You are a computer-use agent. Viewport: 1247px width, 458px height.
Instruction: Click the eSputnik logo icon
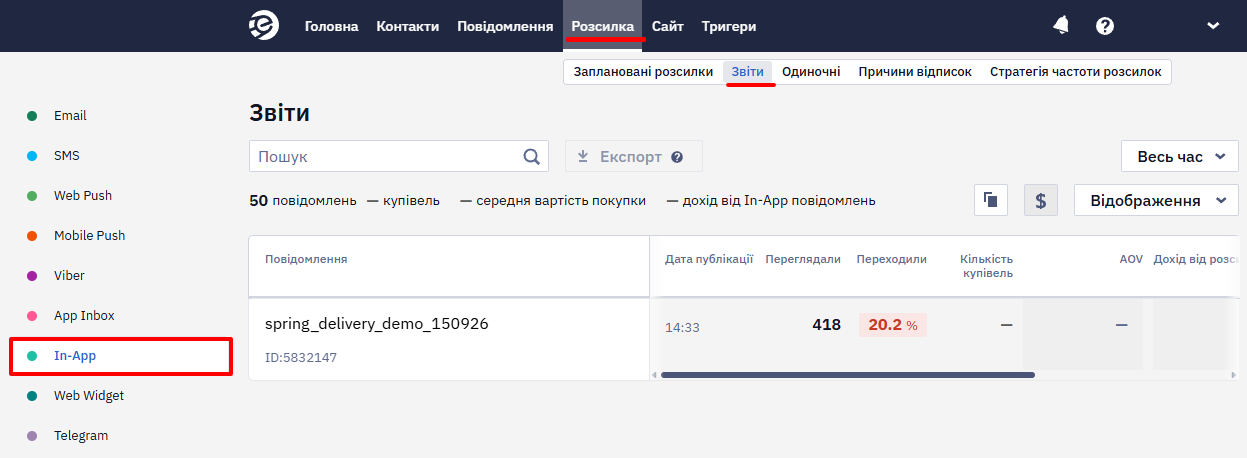pos(264,26)
